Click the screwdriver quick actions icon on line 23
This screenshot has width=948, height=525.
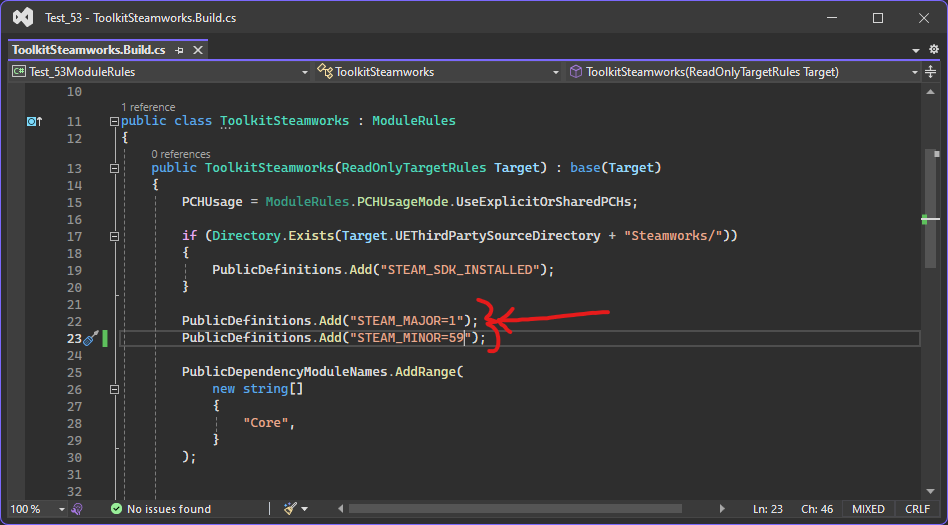89,339
